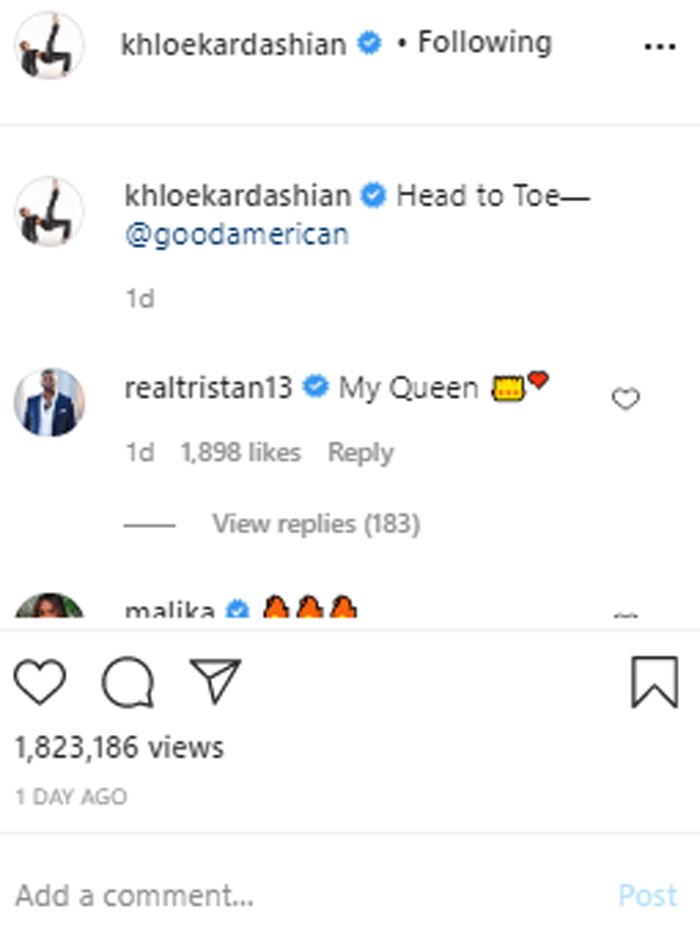Open realtristan13's profile picture
Viewport: 700px width, 950px height.
(49, 402)
